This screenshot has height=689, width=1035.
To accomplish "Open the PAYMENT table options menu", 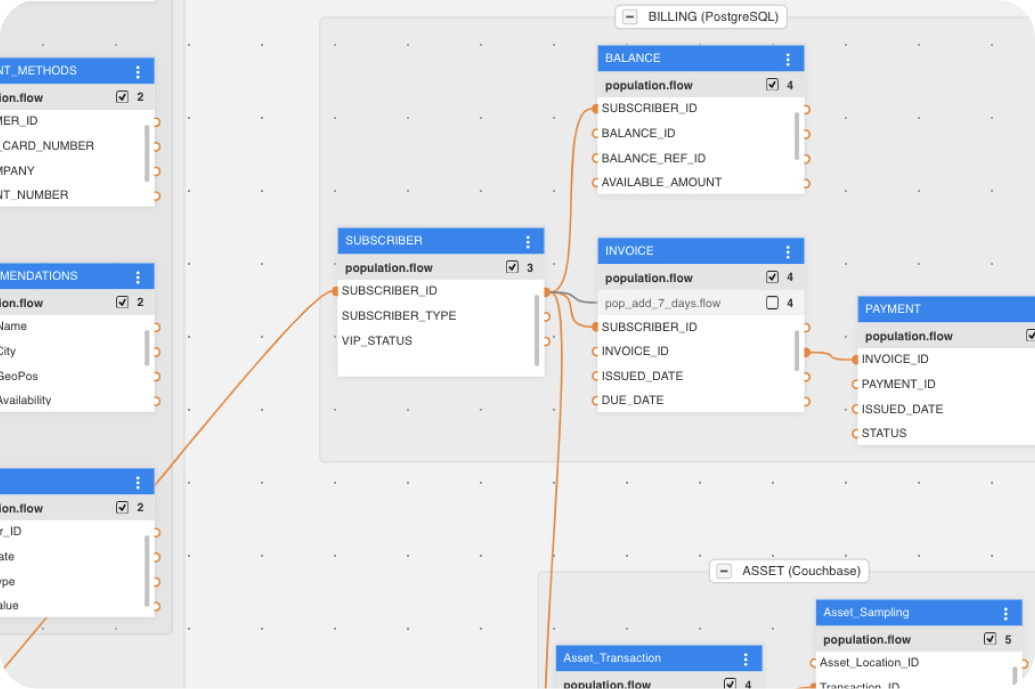I will pos(1030,309).
